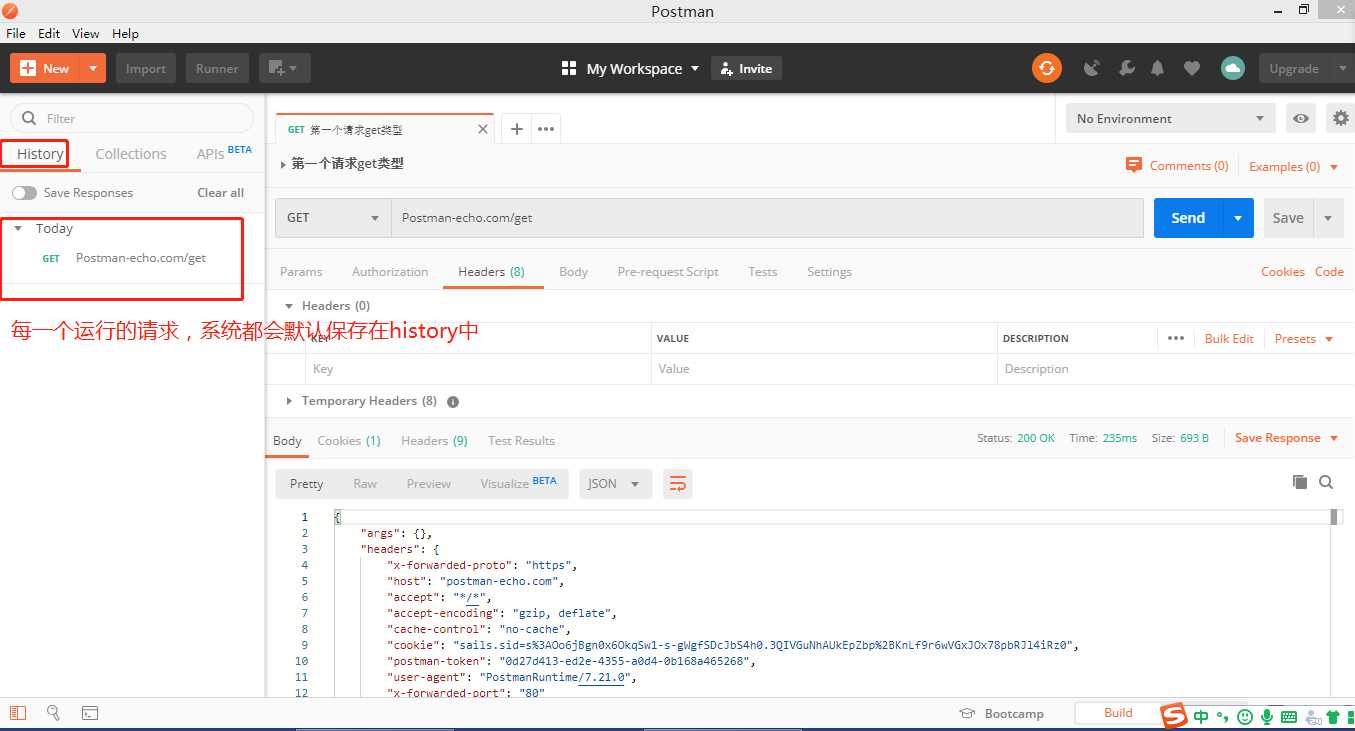Viewport: 1355px width, 731px height.
Task: Click the Runner button
Action: click(x=217, y=68)
